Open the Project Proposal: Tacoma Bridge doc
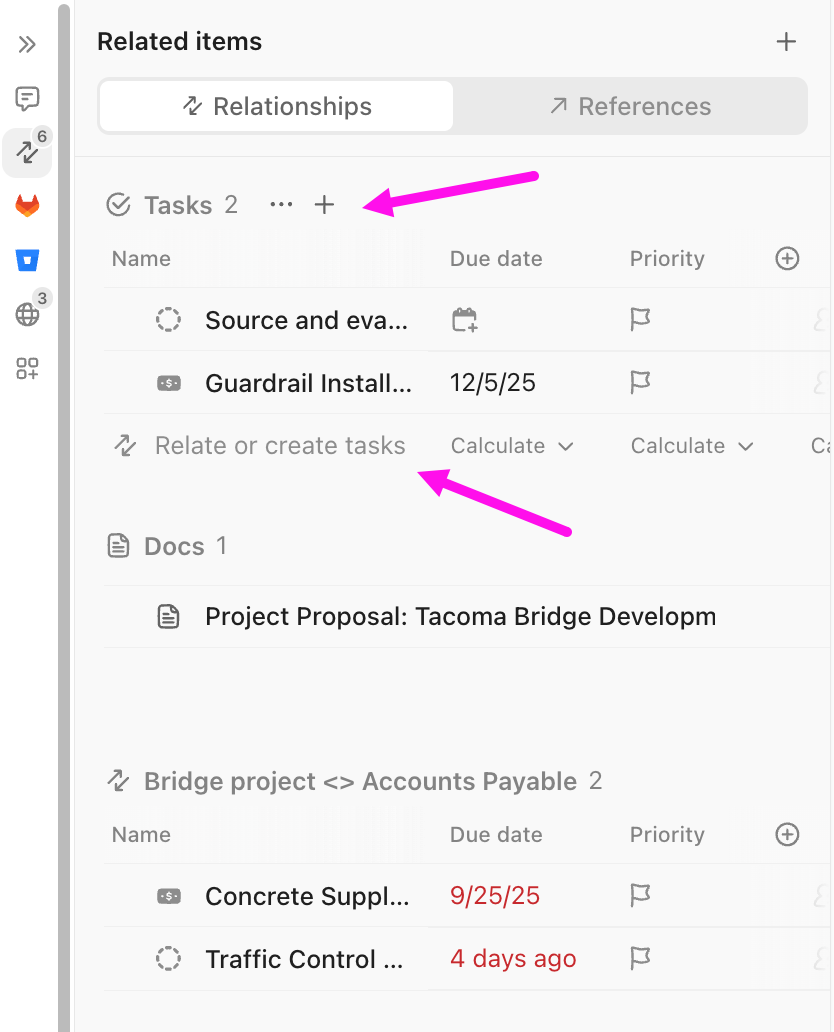Viewport: 834px width, 1032px height. click(460, 616)
